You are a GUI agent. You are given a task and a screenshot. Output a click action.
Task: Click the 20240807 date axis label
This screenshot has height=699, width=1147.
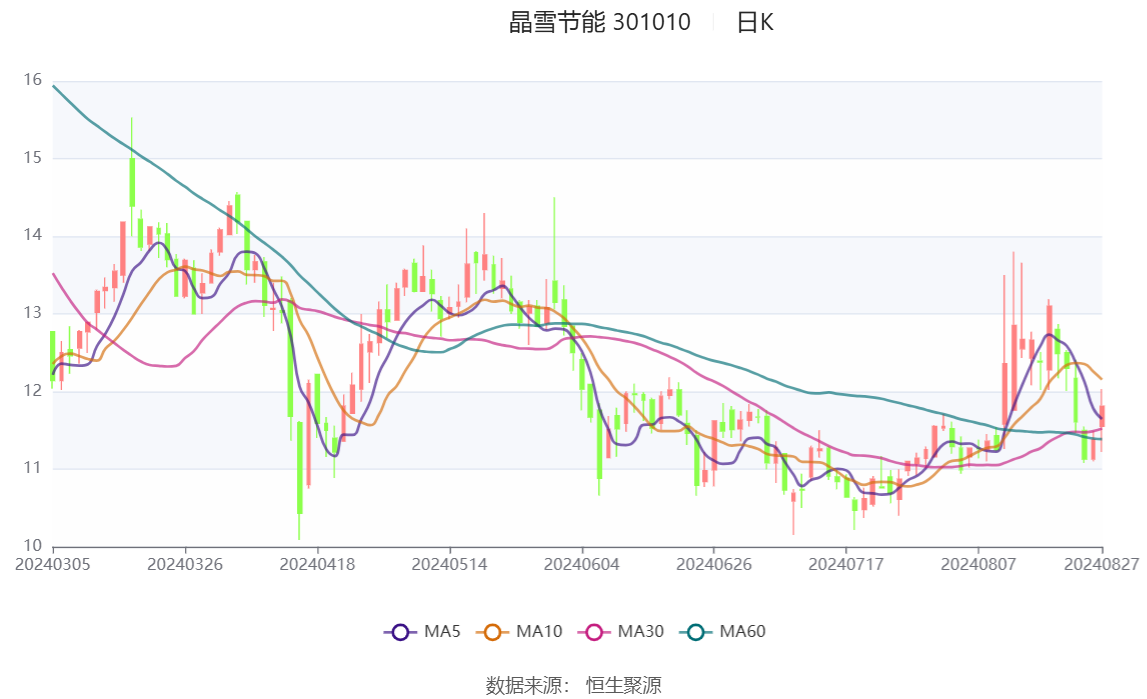tap(978, 564)
